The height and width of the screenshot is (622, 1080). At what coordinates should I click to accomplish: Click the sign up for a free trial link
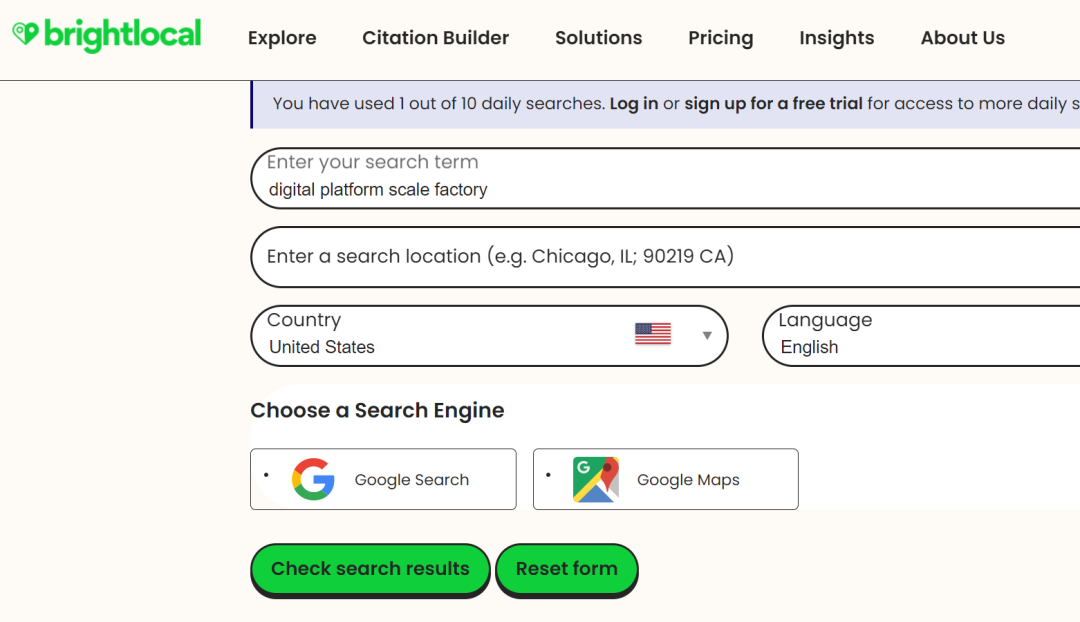[773, 103]
